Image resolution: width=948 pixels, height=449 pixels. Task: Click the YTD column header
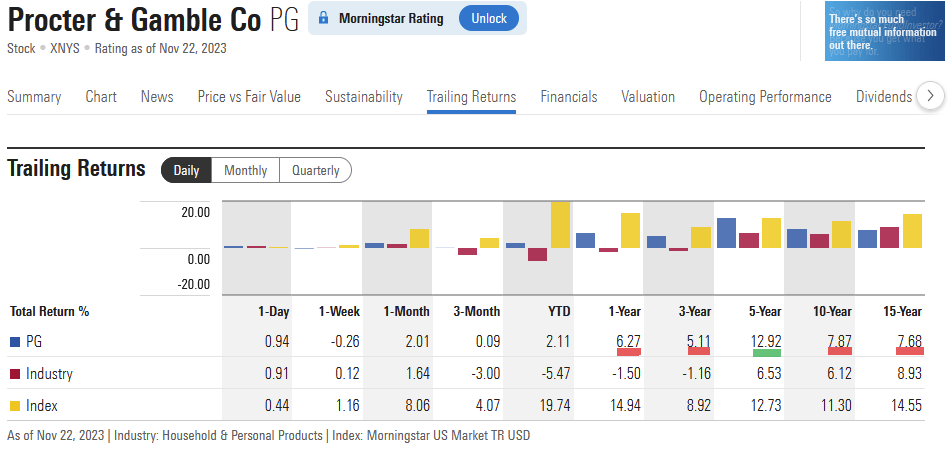(x=559, y=312)
